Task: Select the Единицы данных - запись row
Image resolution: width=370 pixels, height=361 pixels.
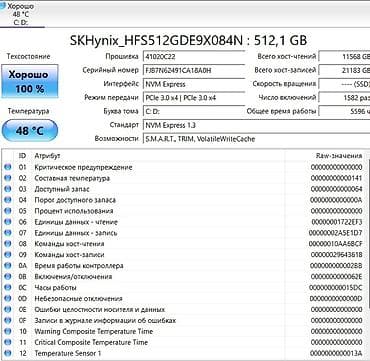Action: coord(183,233)
